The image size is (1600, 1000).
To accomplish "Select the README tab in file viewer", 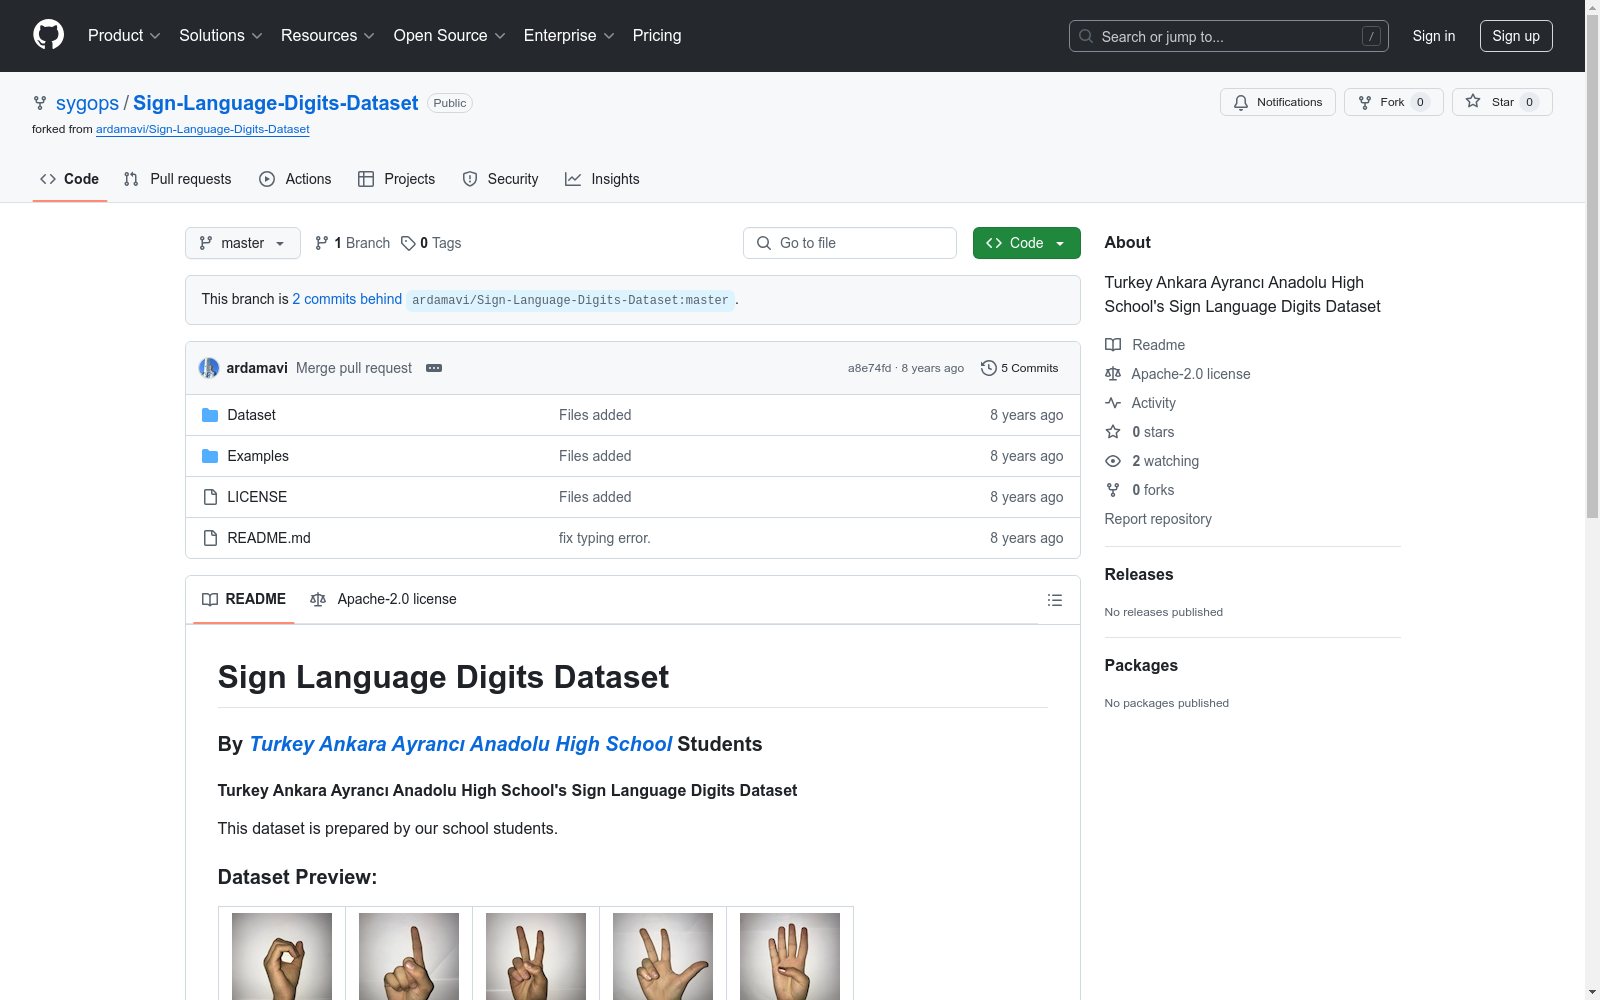I will (x=244, y=600).
